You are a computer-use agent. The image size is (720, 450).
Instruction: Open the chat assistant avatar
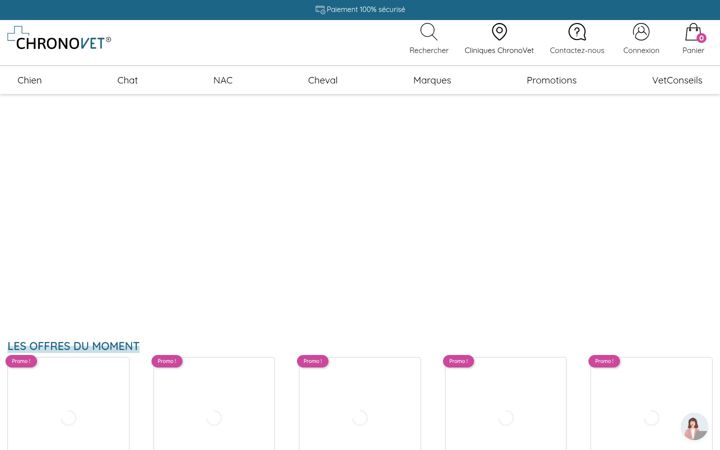(694, 427)
